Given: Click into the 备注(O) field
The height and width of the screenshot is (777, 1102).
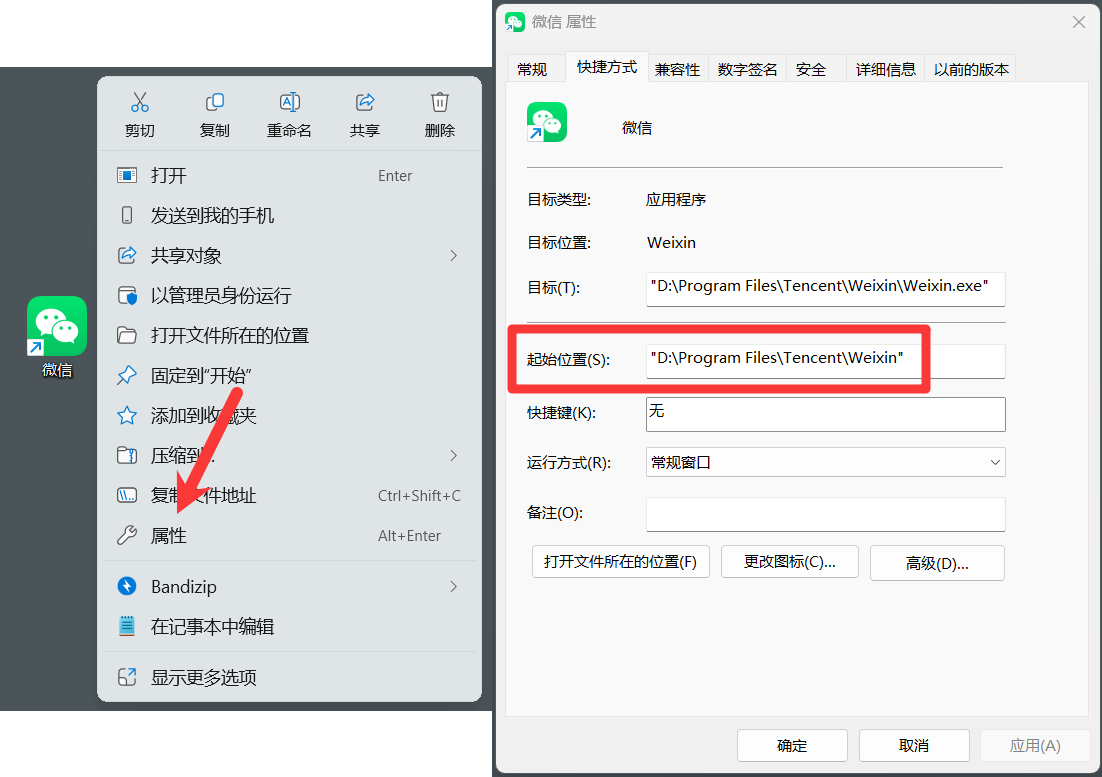Looking at the screenshot, I should pos(825,514).
